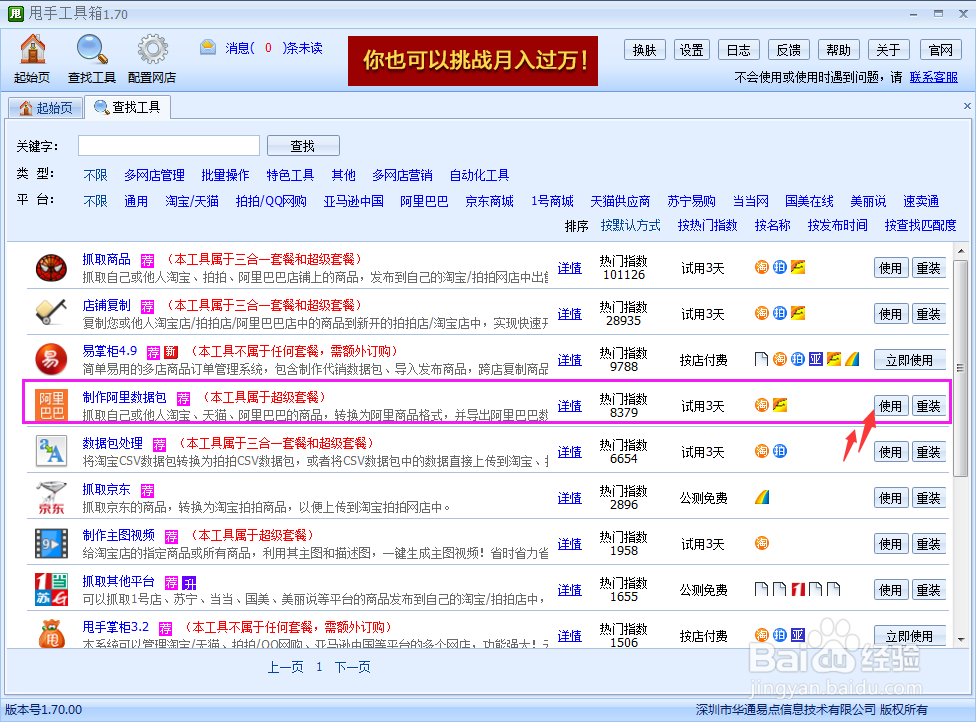
Task: Click the 起始页 home icon
Action: point(33,49)
